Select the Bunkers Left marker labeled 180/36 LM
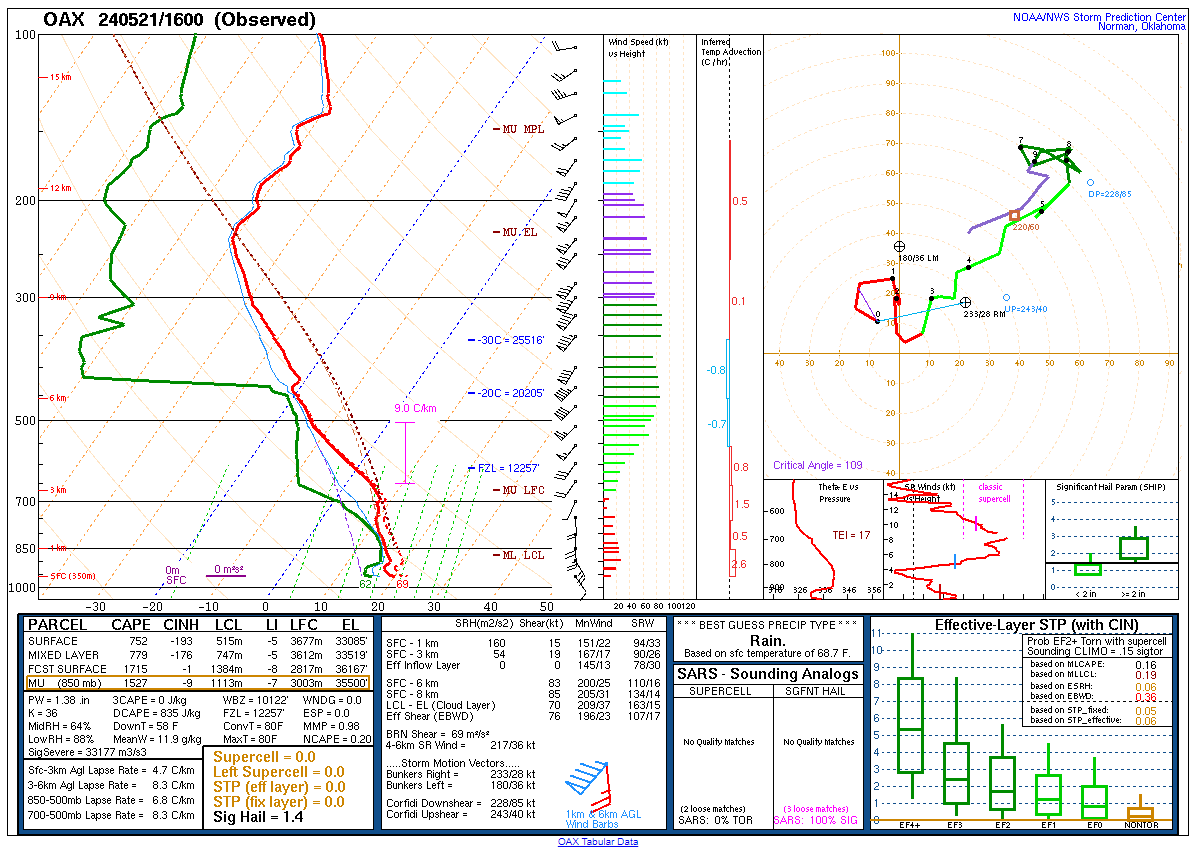 coord(897,245)
